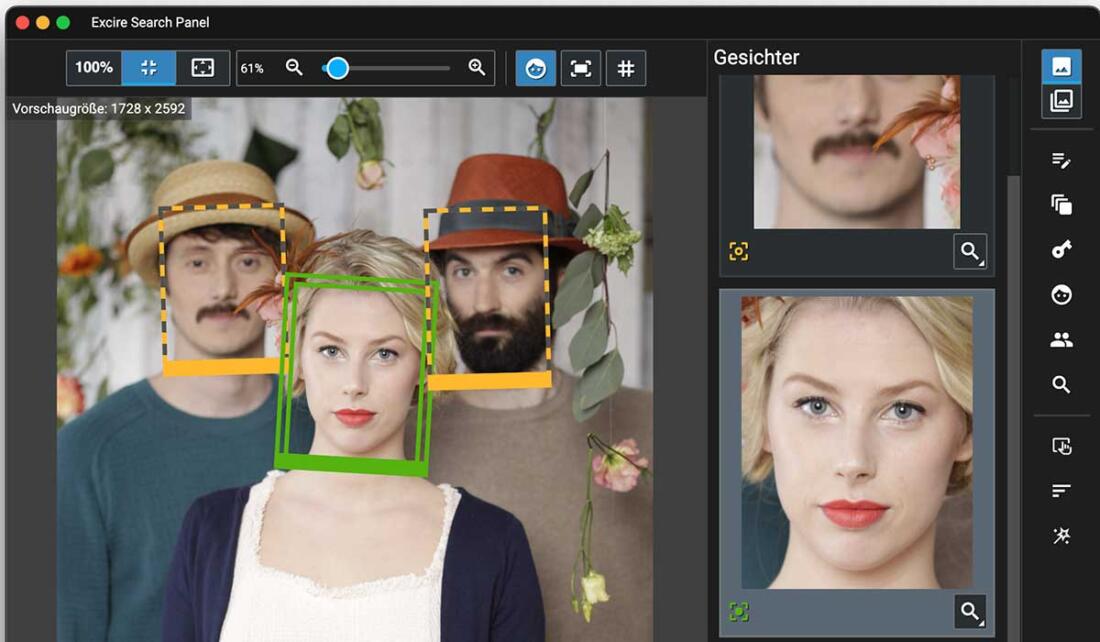
Task: Toggle the focus frame overlay button
Action: [x=580, y=68]
